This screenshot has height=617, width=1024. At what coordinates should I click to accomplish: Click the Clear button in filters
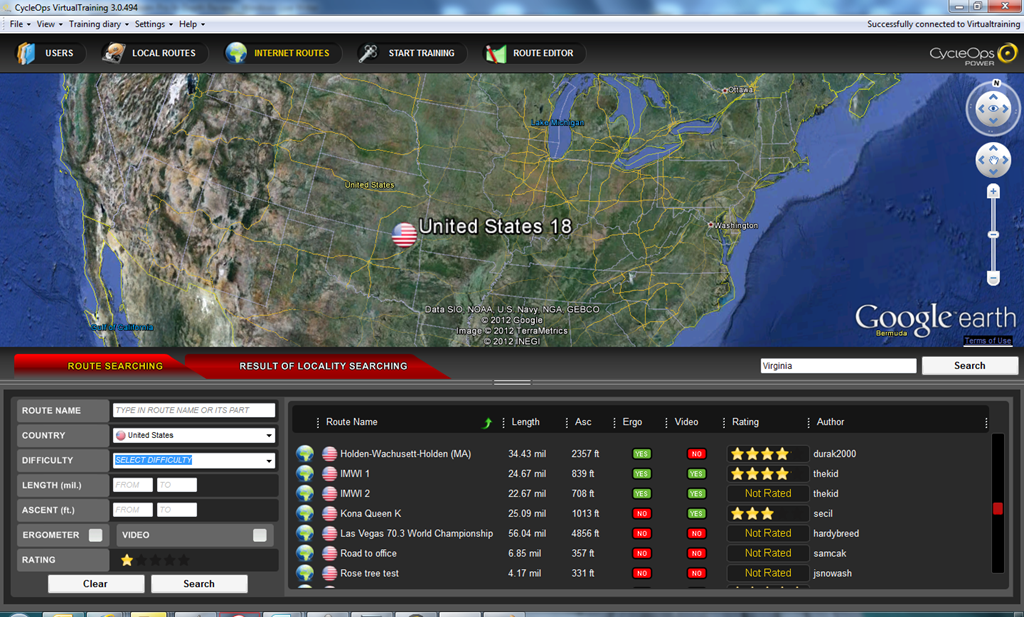pos(95,584)
